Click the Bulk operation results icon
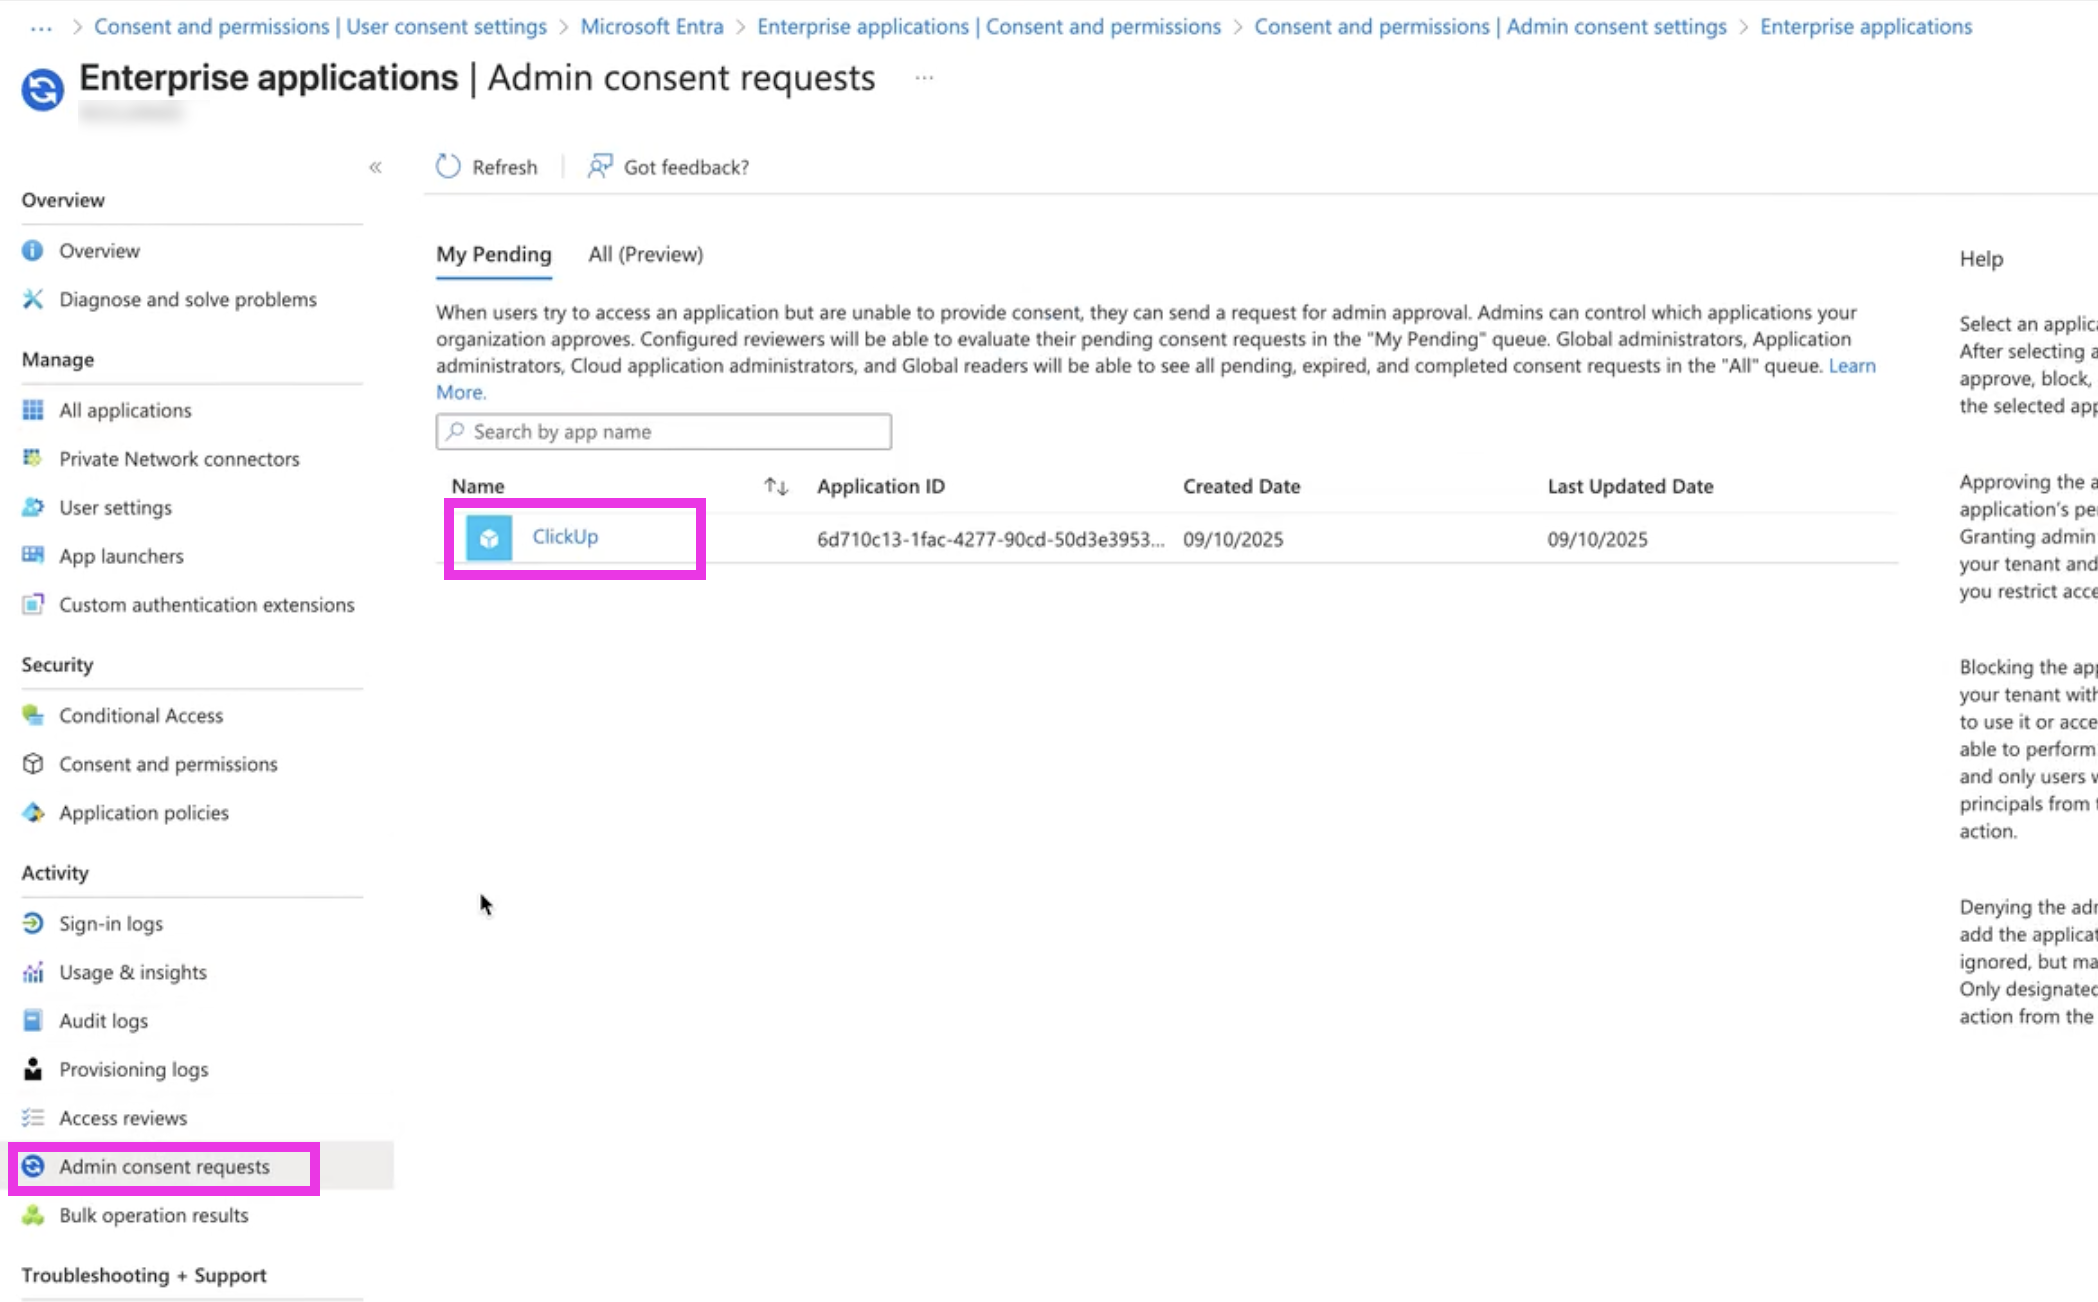 (x=33, y=1215)
